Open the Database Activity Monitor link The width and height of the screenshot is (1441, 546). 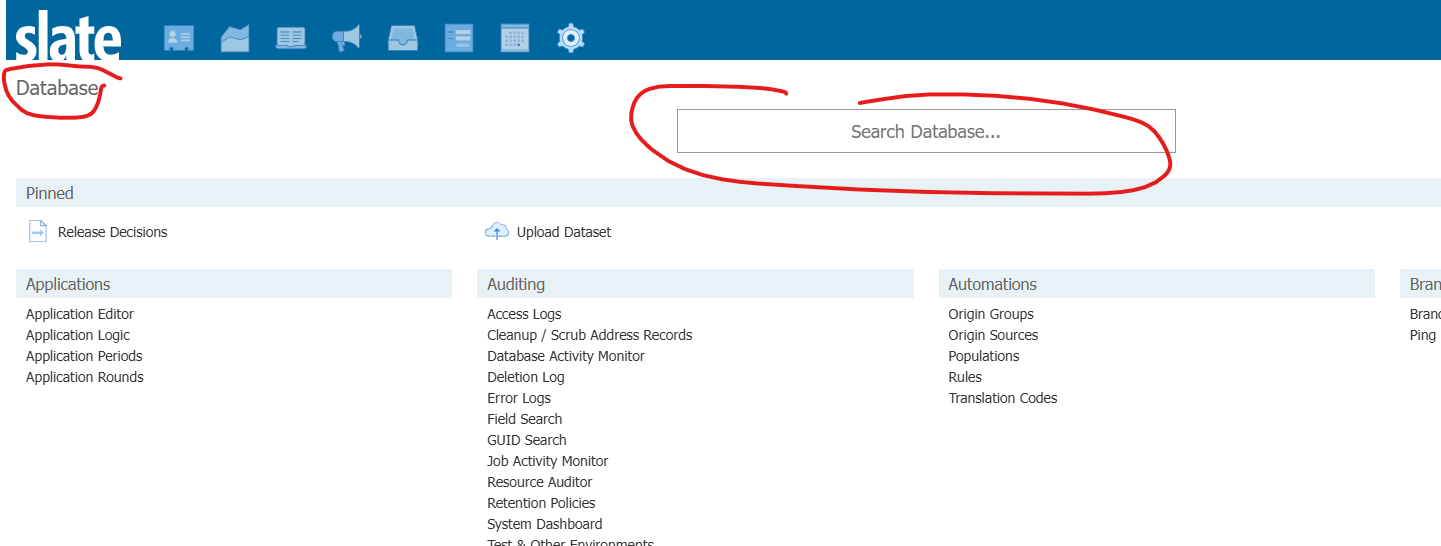[566, 356]
